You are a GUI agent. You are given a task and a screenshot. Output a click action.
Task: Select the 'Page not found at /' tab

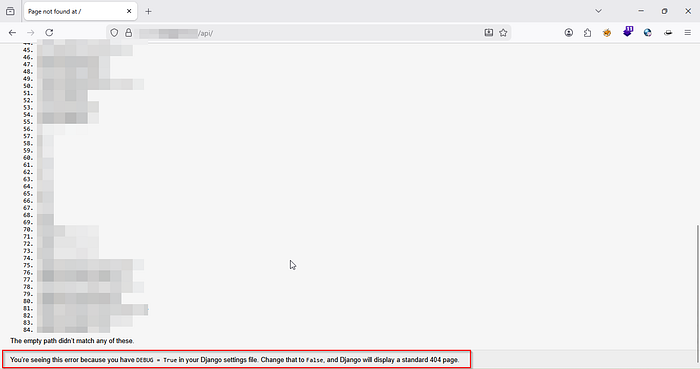80,11
